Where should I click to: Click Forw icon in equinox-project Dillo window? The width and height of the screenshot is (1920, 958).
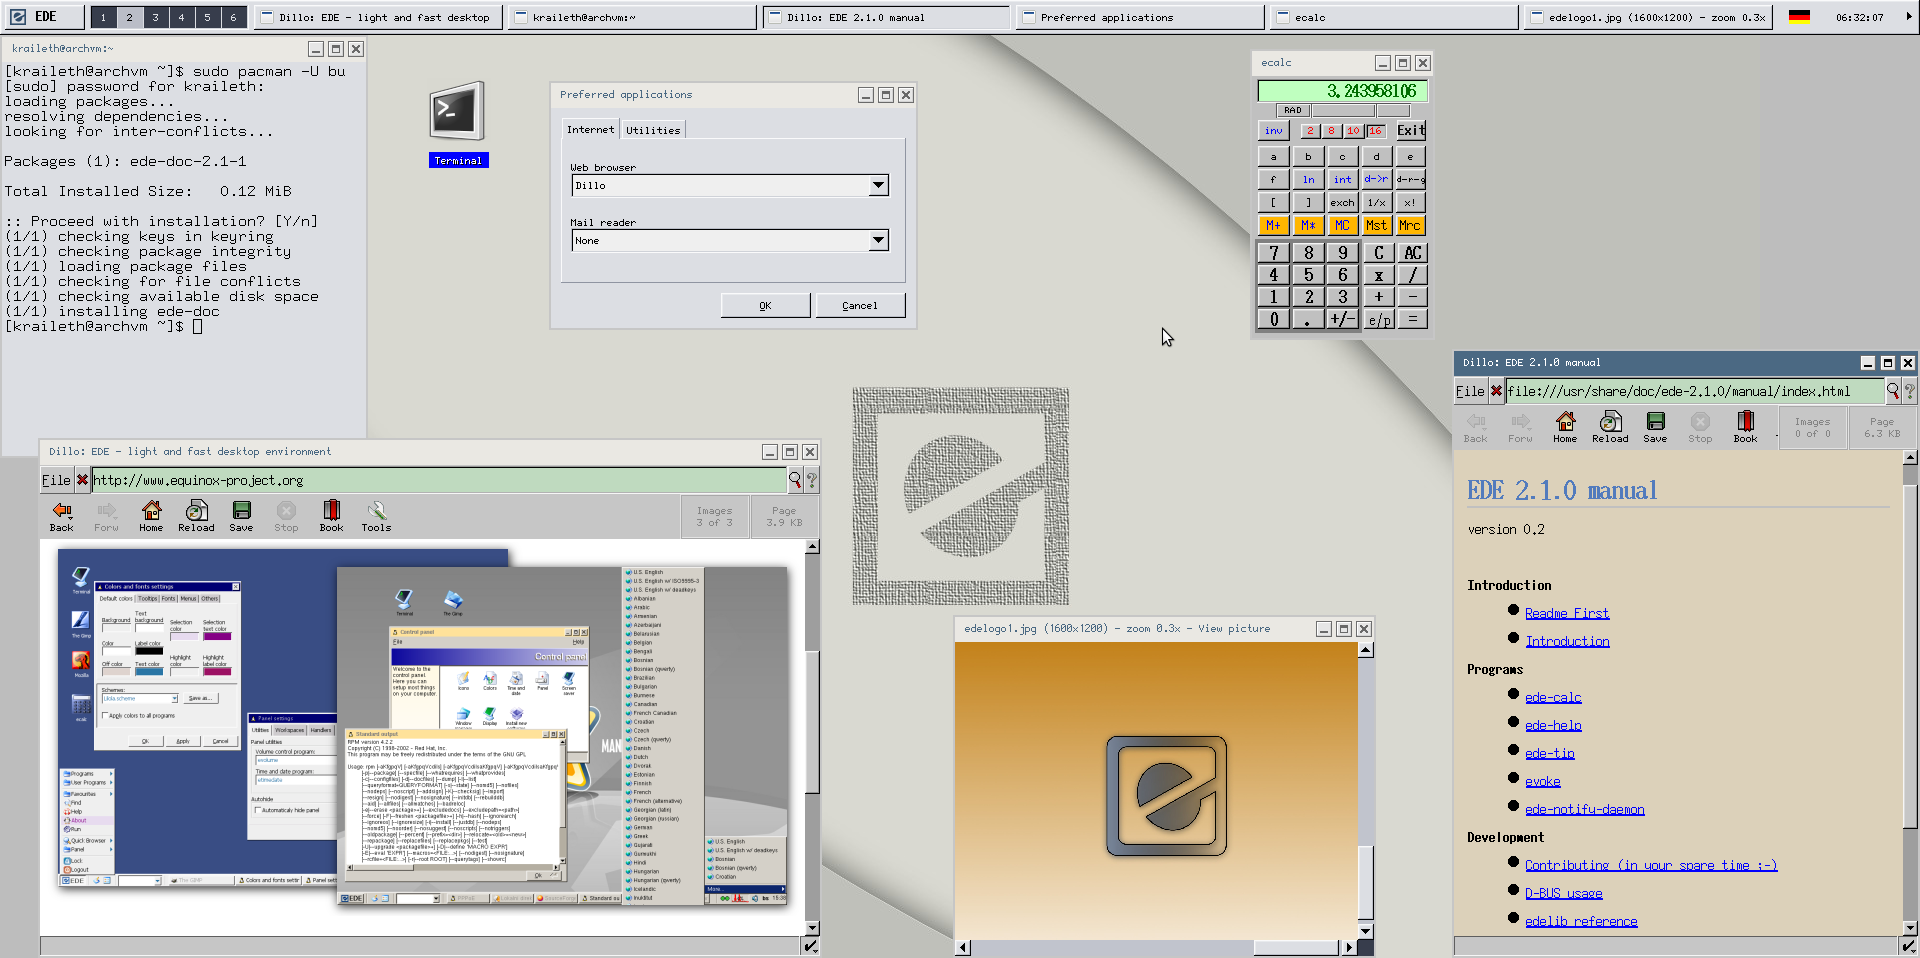pyautogui.click(x=106, y=517)
